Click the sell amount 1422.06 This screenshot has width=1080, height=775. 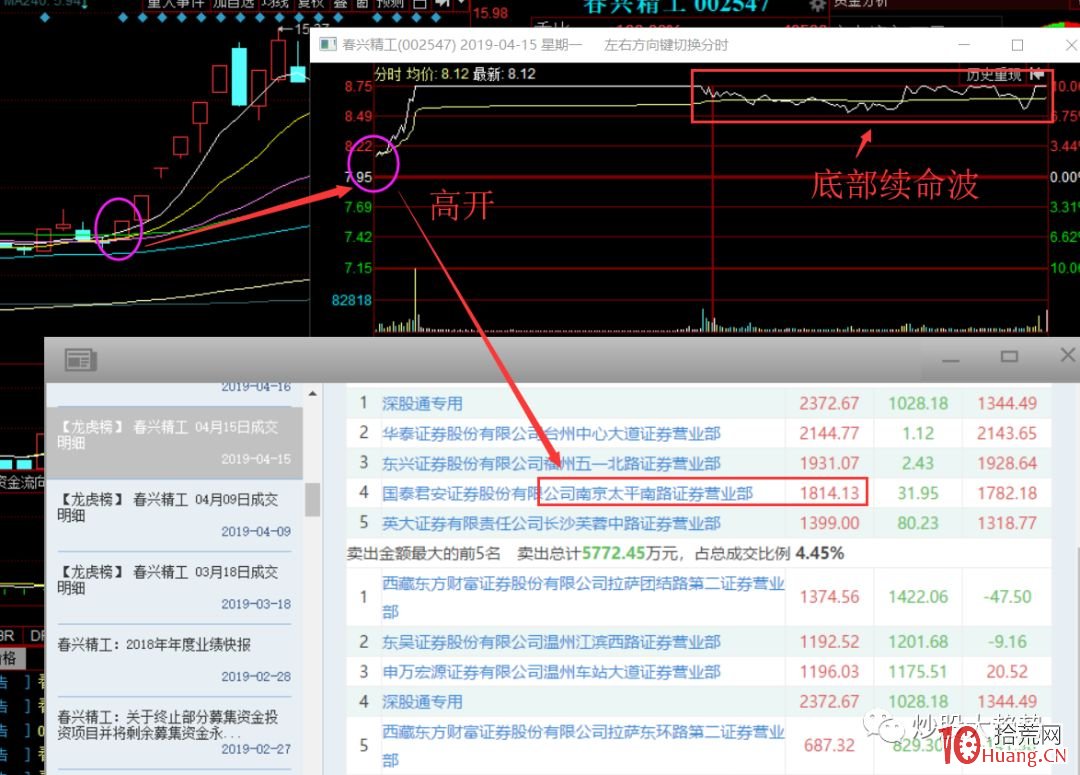[x=918, y=597]
